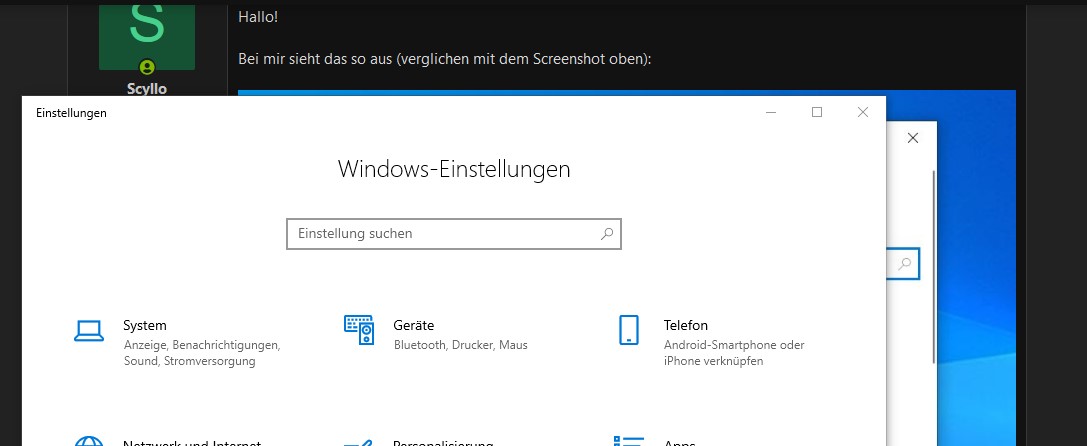
Task: Click text 'Bluetooth, Drucker, Maus'
Action: pos(460,345)
